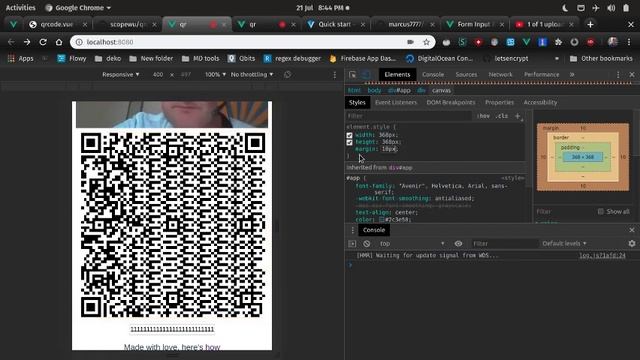The width and height of the screenshot is (640, 360).
Task: Click the canvas breadcrumb element
Action: point(441,91)
